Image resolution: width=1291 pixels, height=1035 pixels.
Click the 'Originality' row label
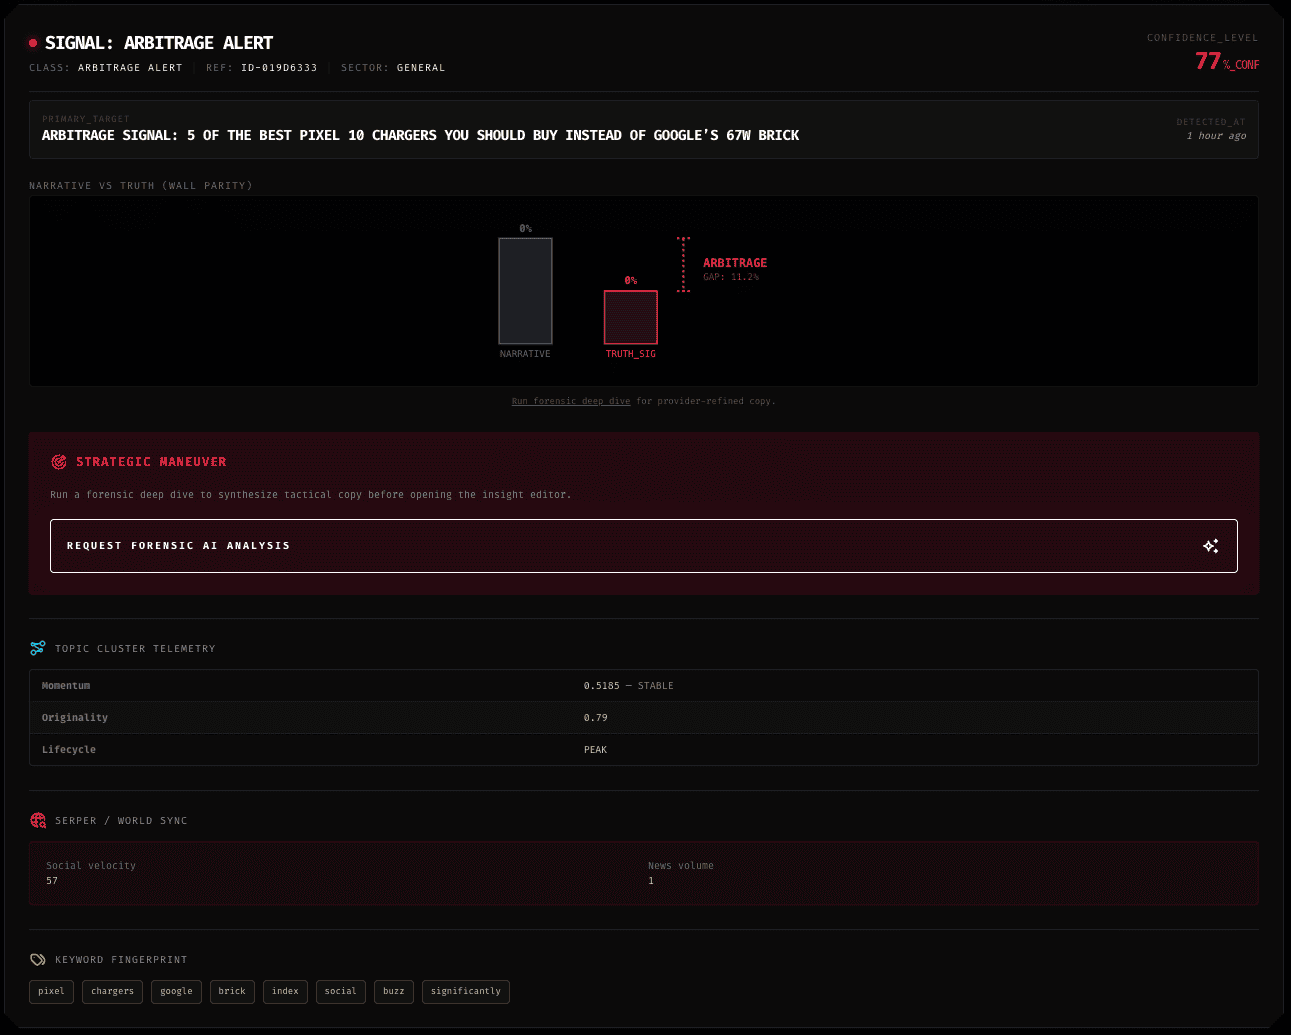(75, 718)
